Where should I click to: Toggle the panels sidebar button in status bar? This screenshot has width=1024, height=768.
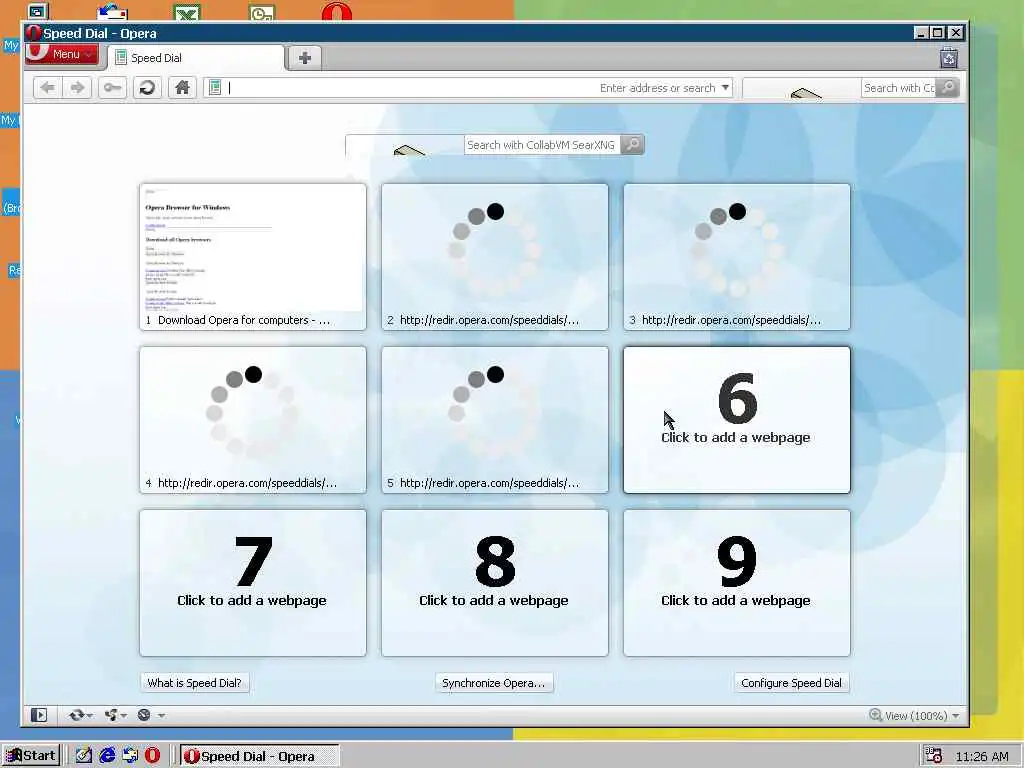(39, 715)
